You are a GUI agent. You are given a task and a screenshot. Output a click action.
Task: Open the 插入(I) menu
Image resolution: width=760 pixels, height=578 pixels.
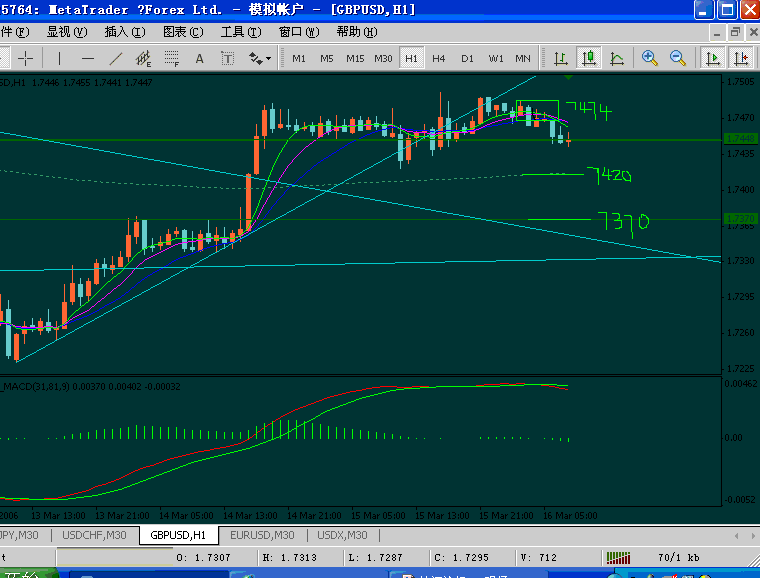point(125,32)
